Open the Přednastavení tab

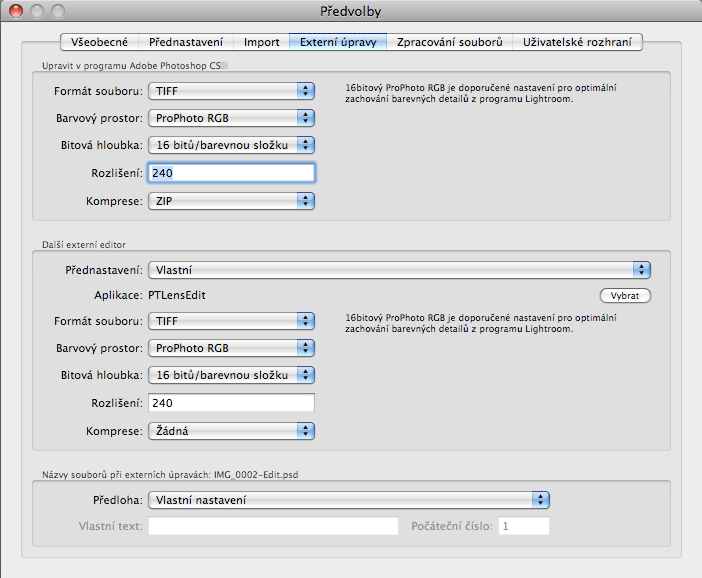click(185, 42)
